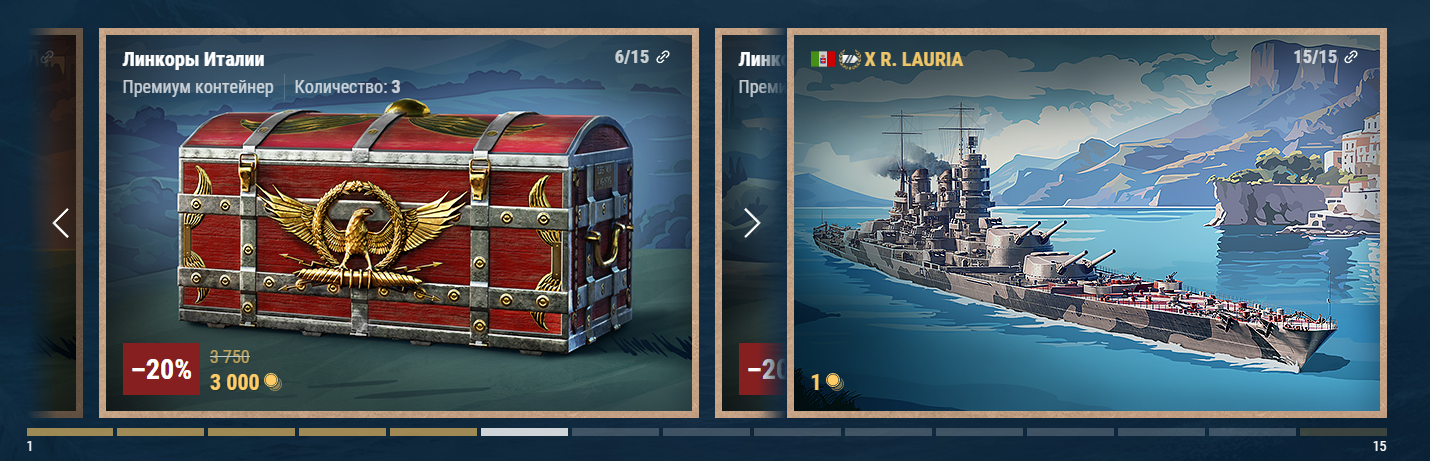Click battleship class emblem before X R. LAURIA
This screenshot has width=1430, height=461.
pyautogui.click(x=850, y=59)
